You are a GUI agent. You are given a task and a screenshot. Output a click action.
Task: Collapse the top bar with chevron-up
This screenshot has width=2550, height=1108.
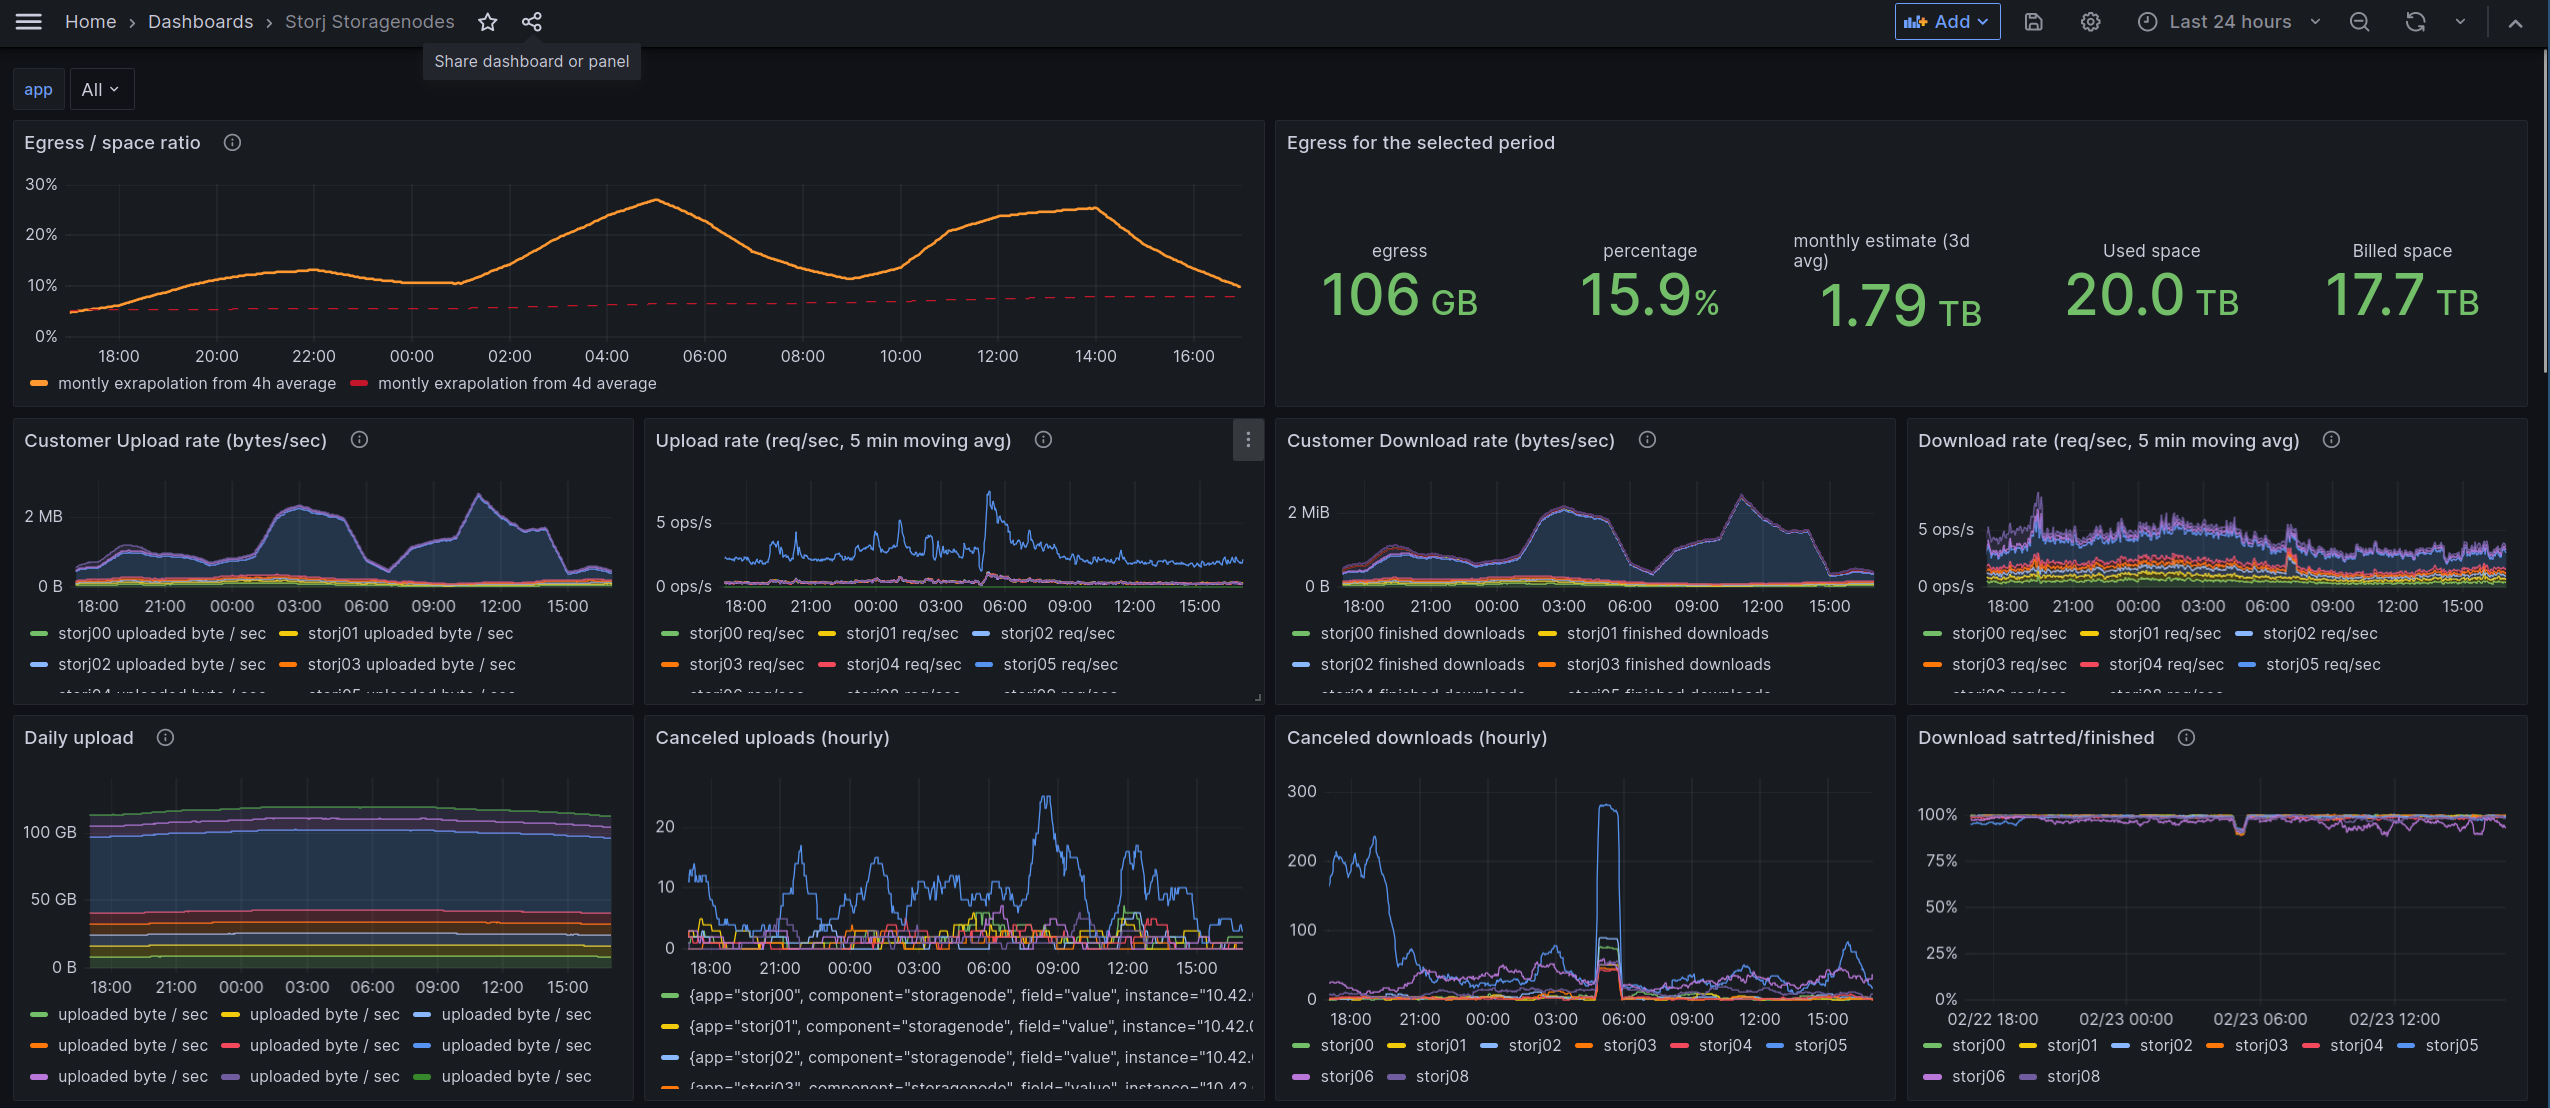[x=2515, y=22]
